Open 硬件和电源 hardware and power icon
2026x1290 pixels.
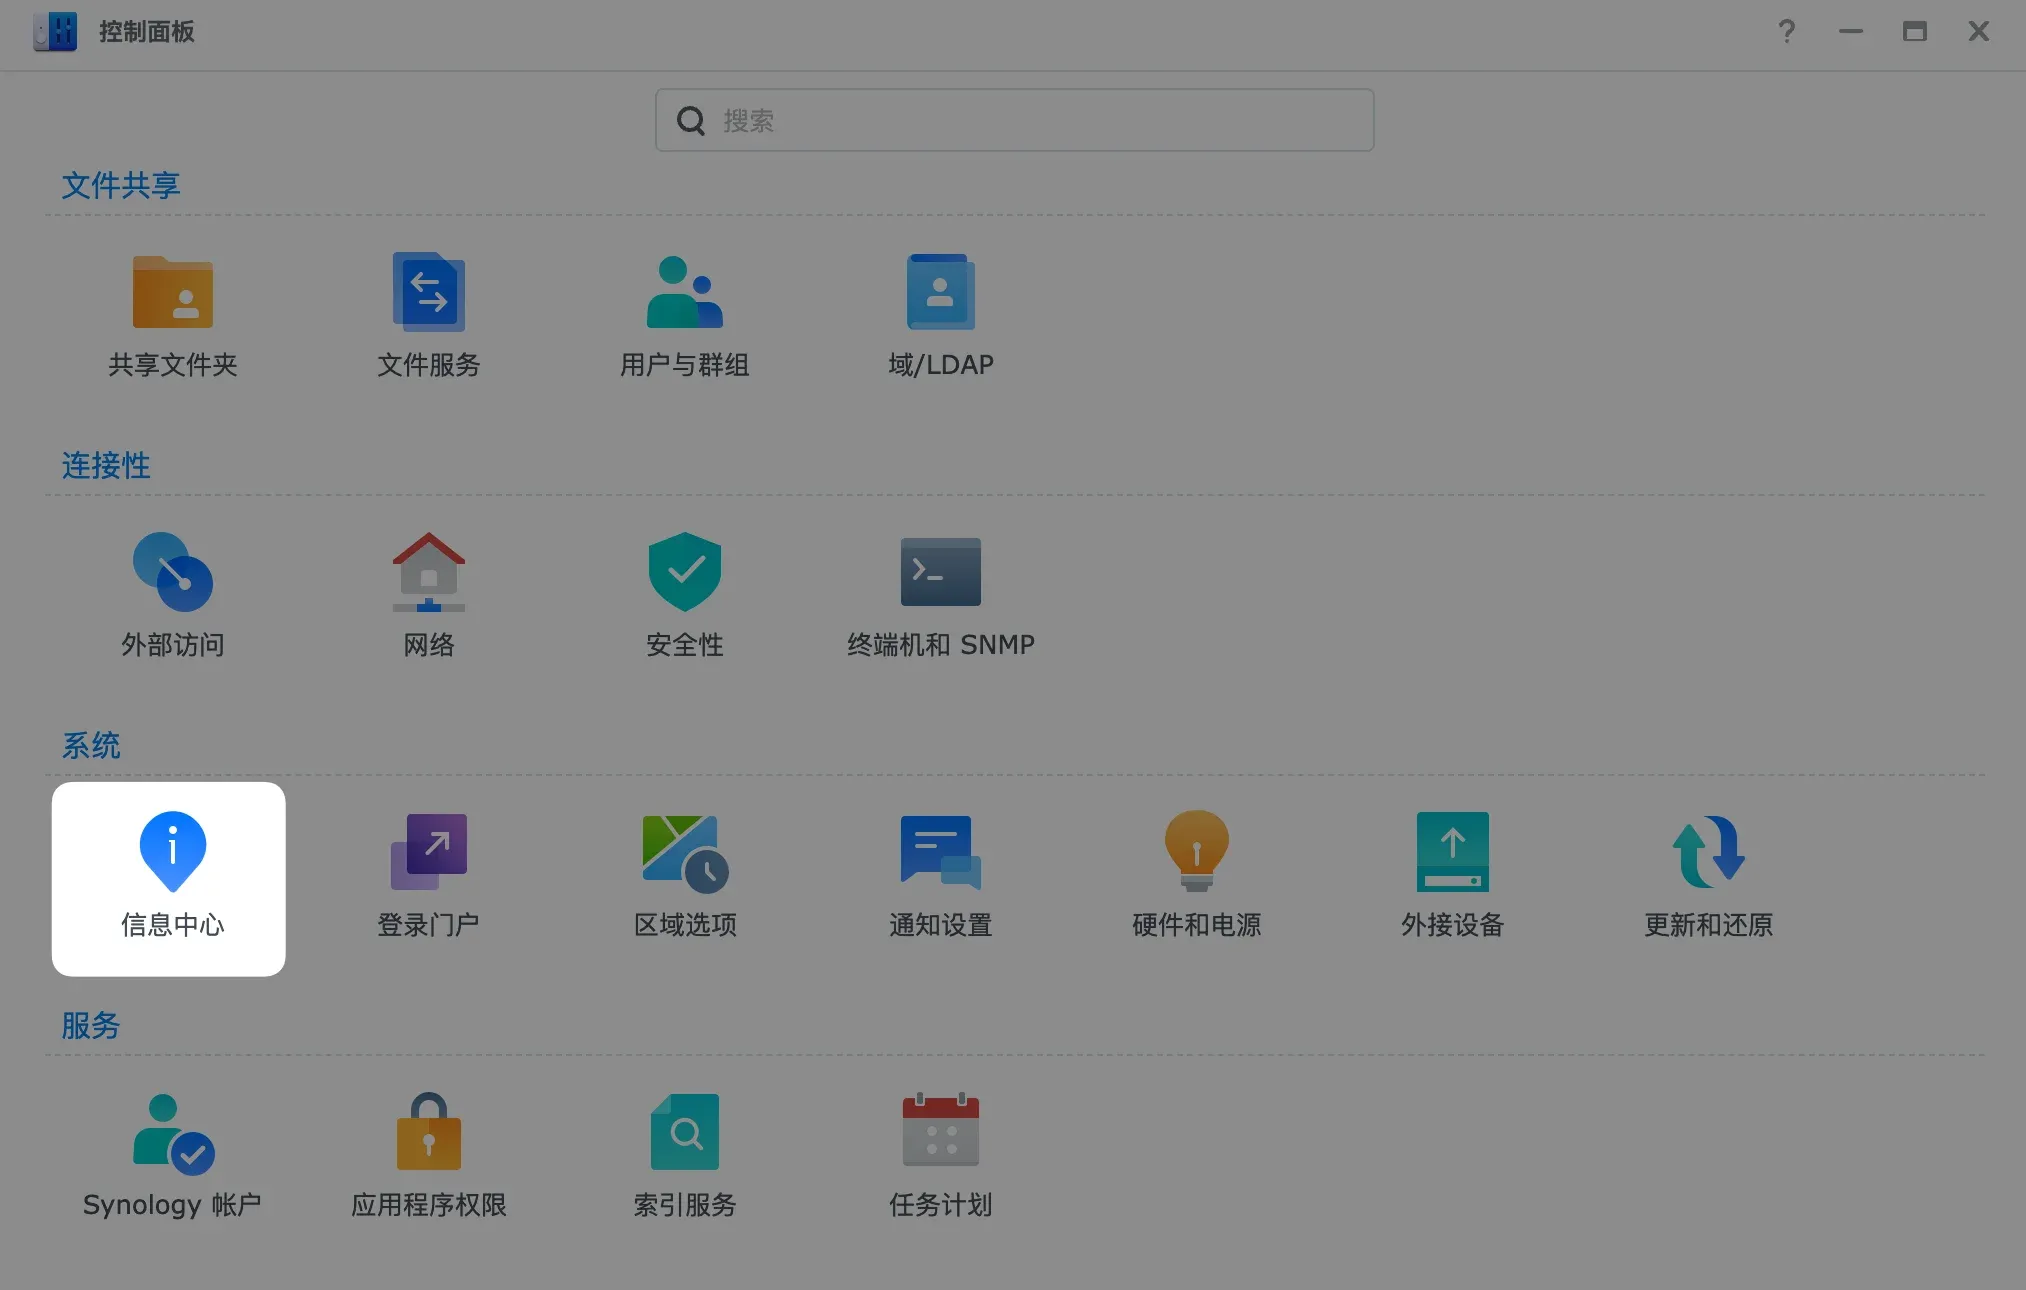click(1196, 852)
